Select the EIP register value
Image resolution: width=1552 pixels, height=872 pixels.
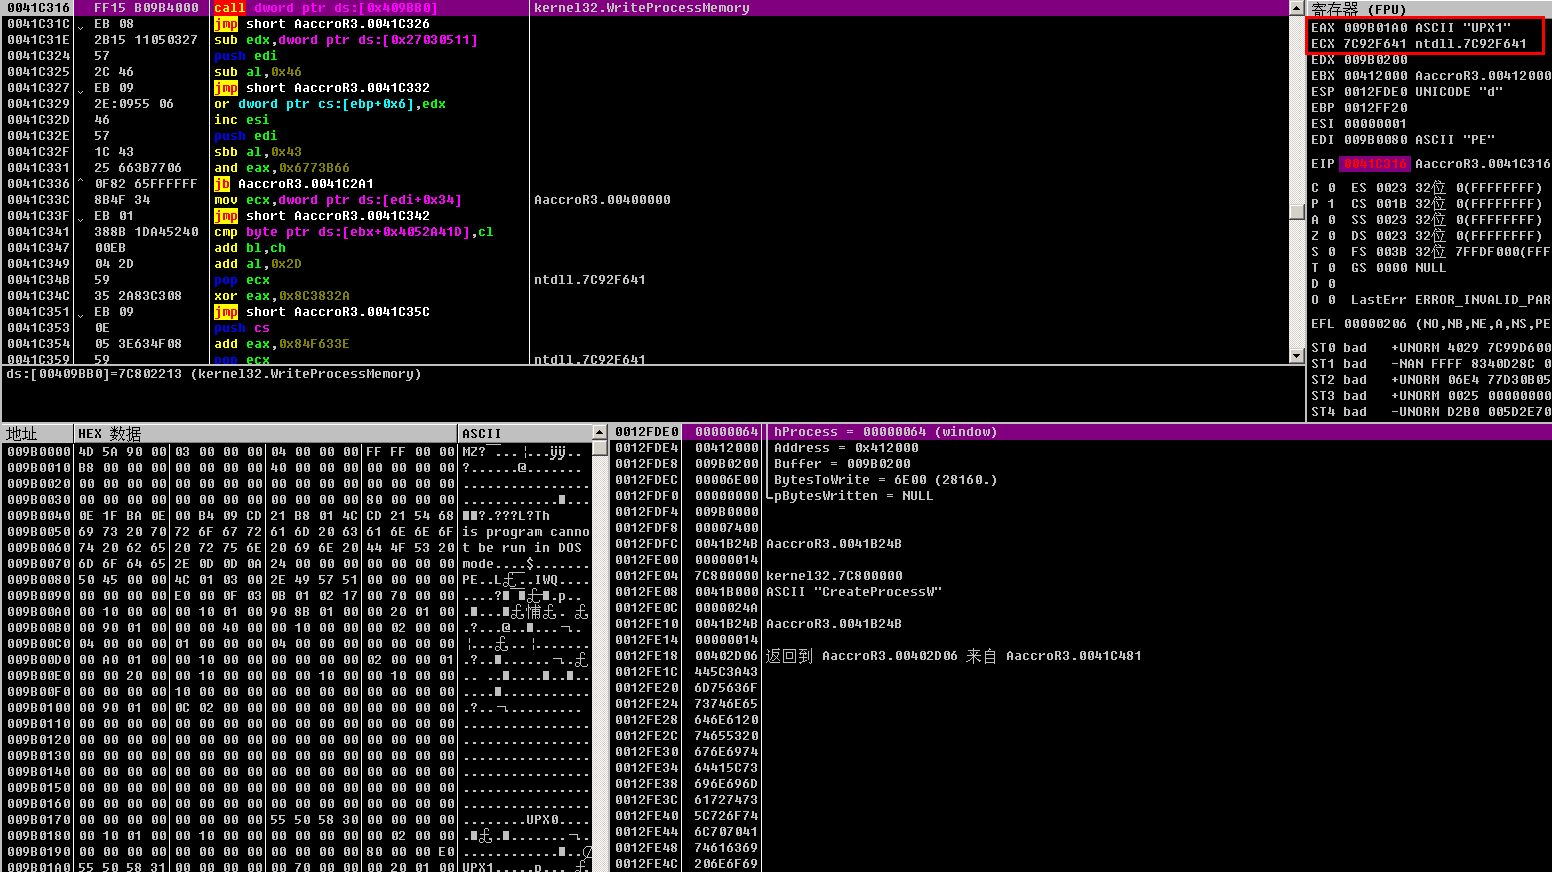tap(1375, 164)
